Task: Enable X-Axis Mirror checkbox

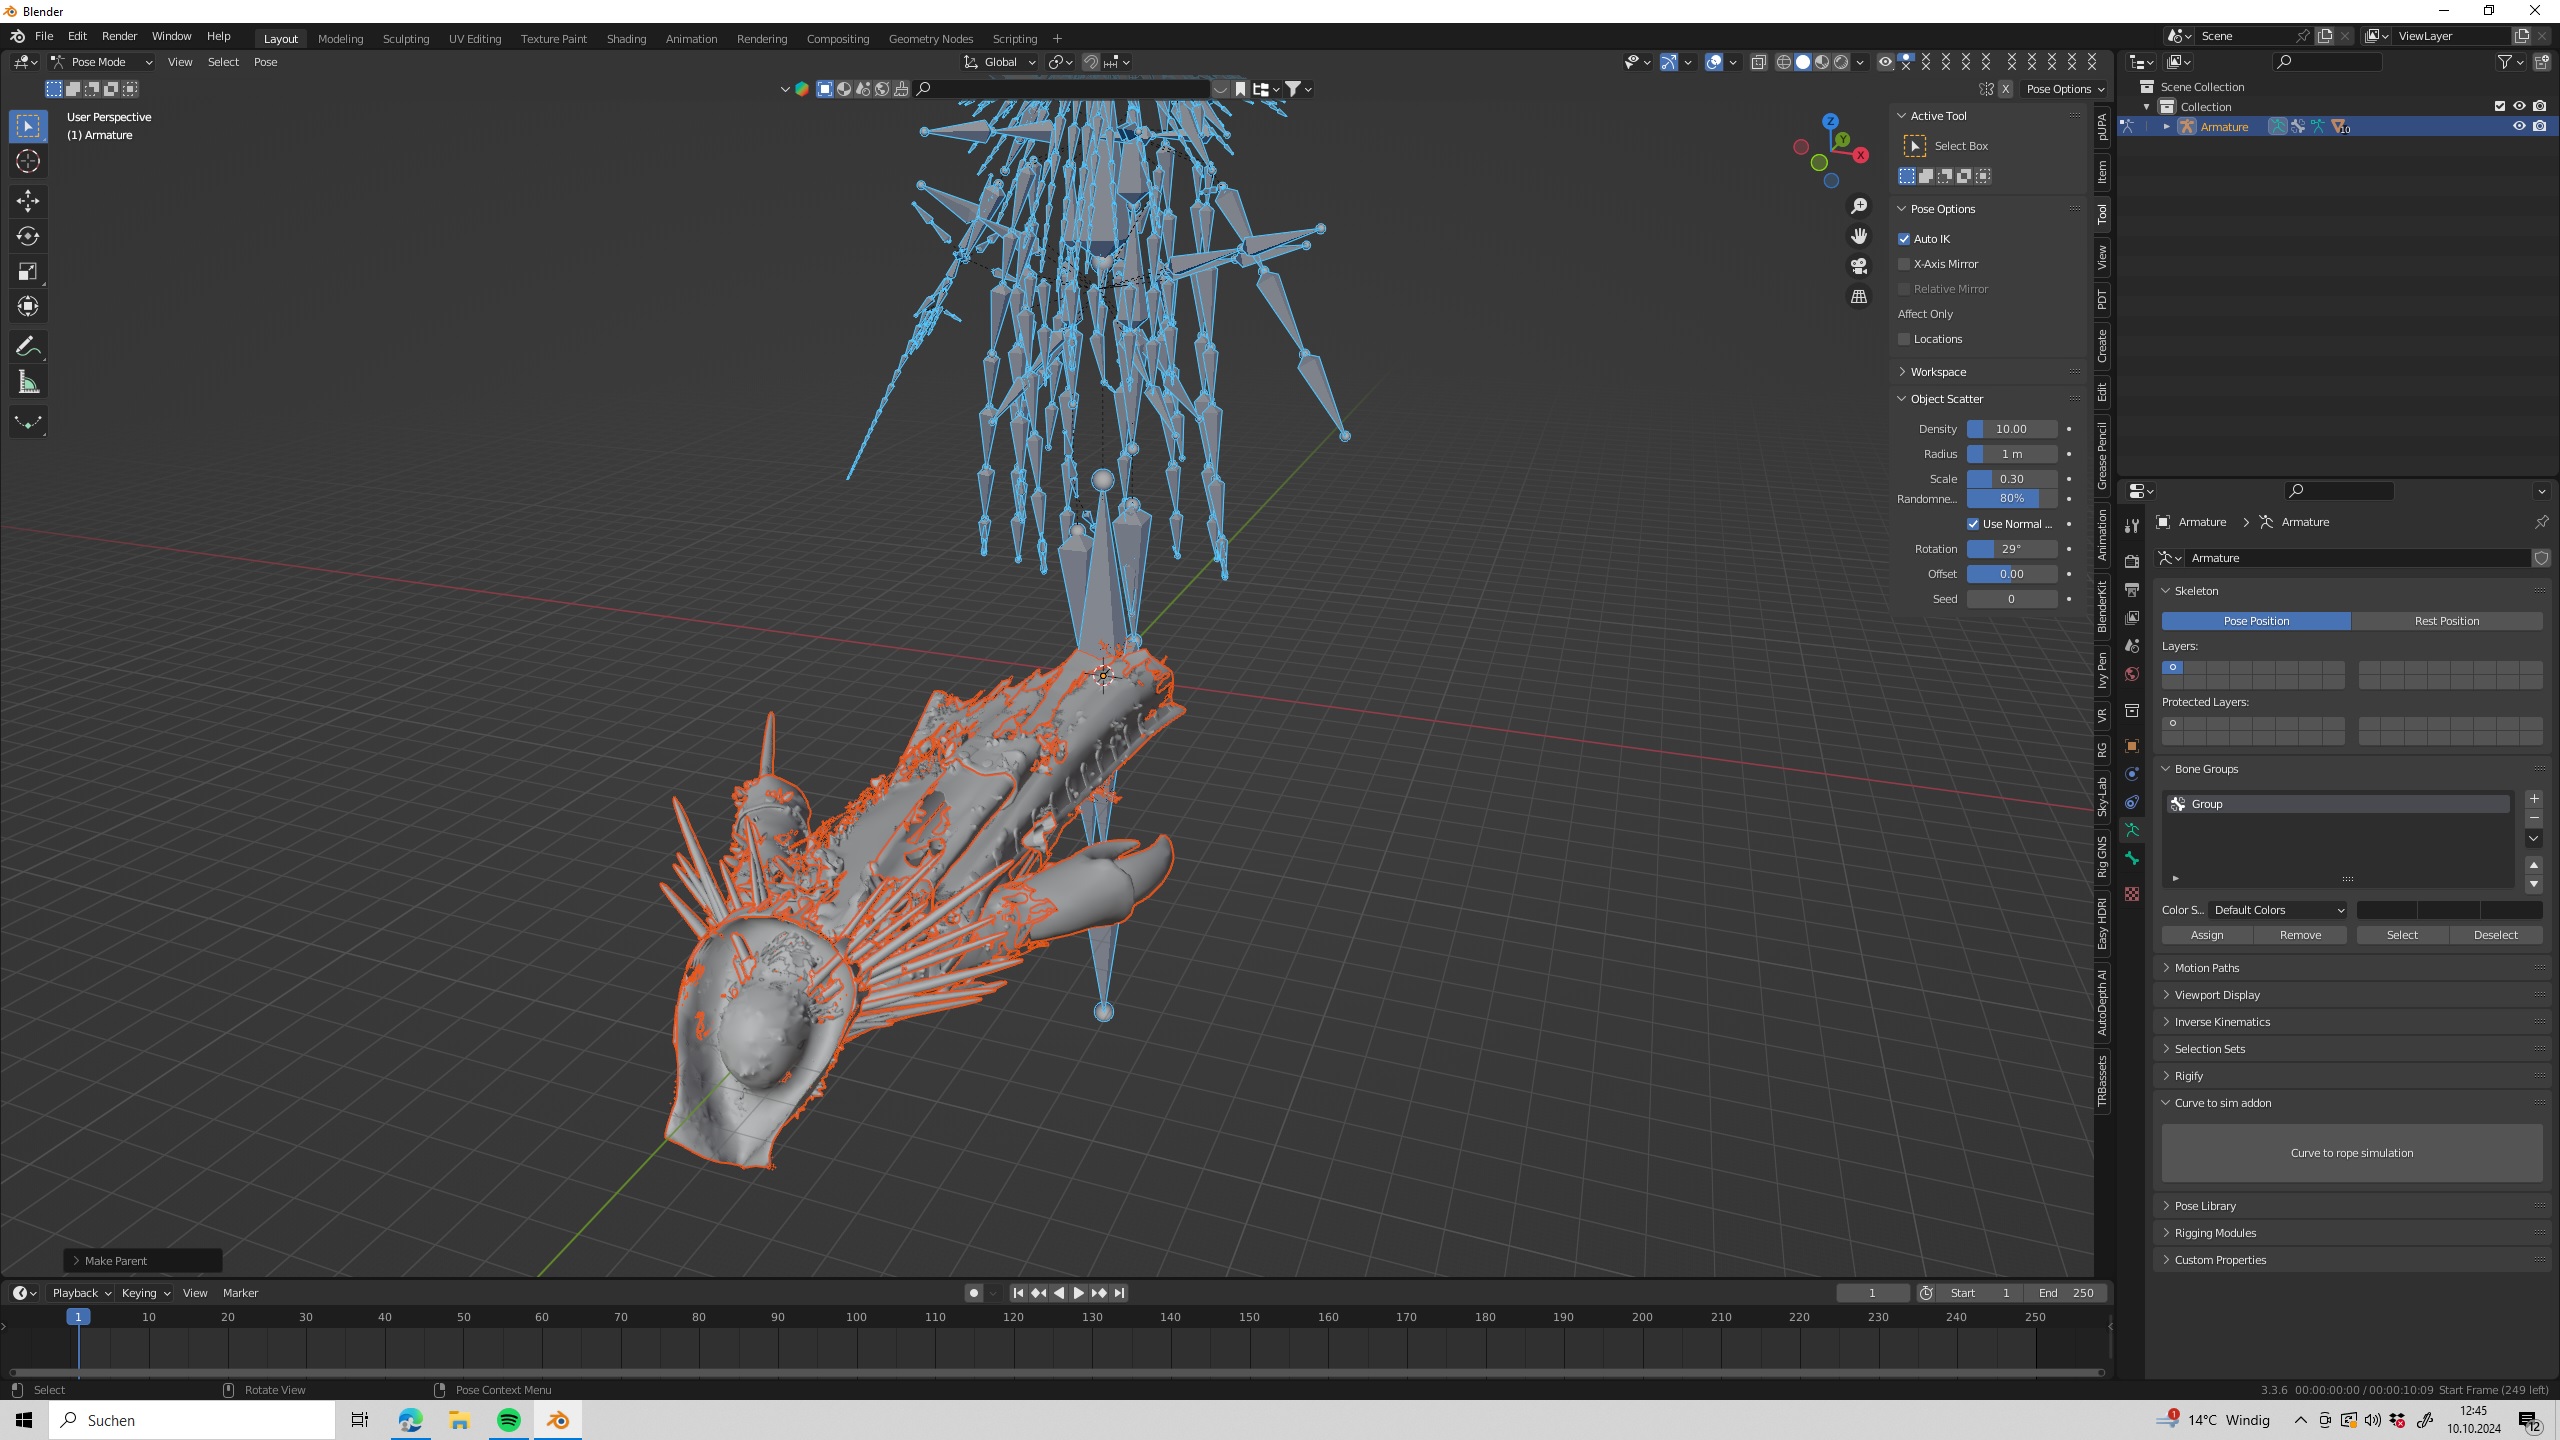Action: 1904,264
